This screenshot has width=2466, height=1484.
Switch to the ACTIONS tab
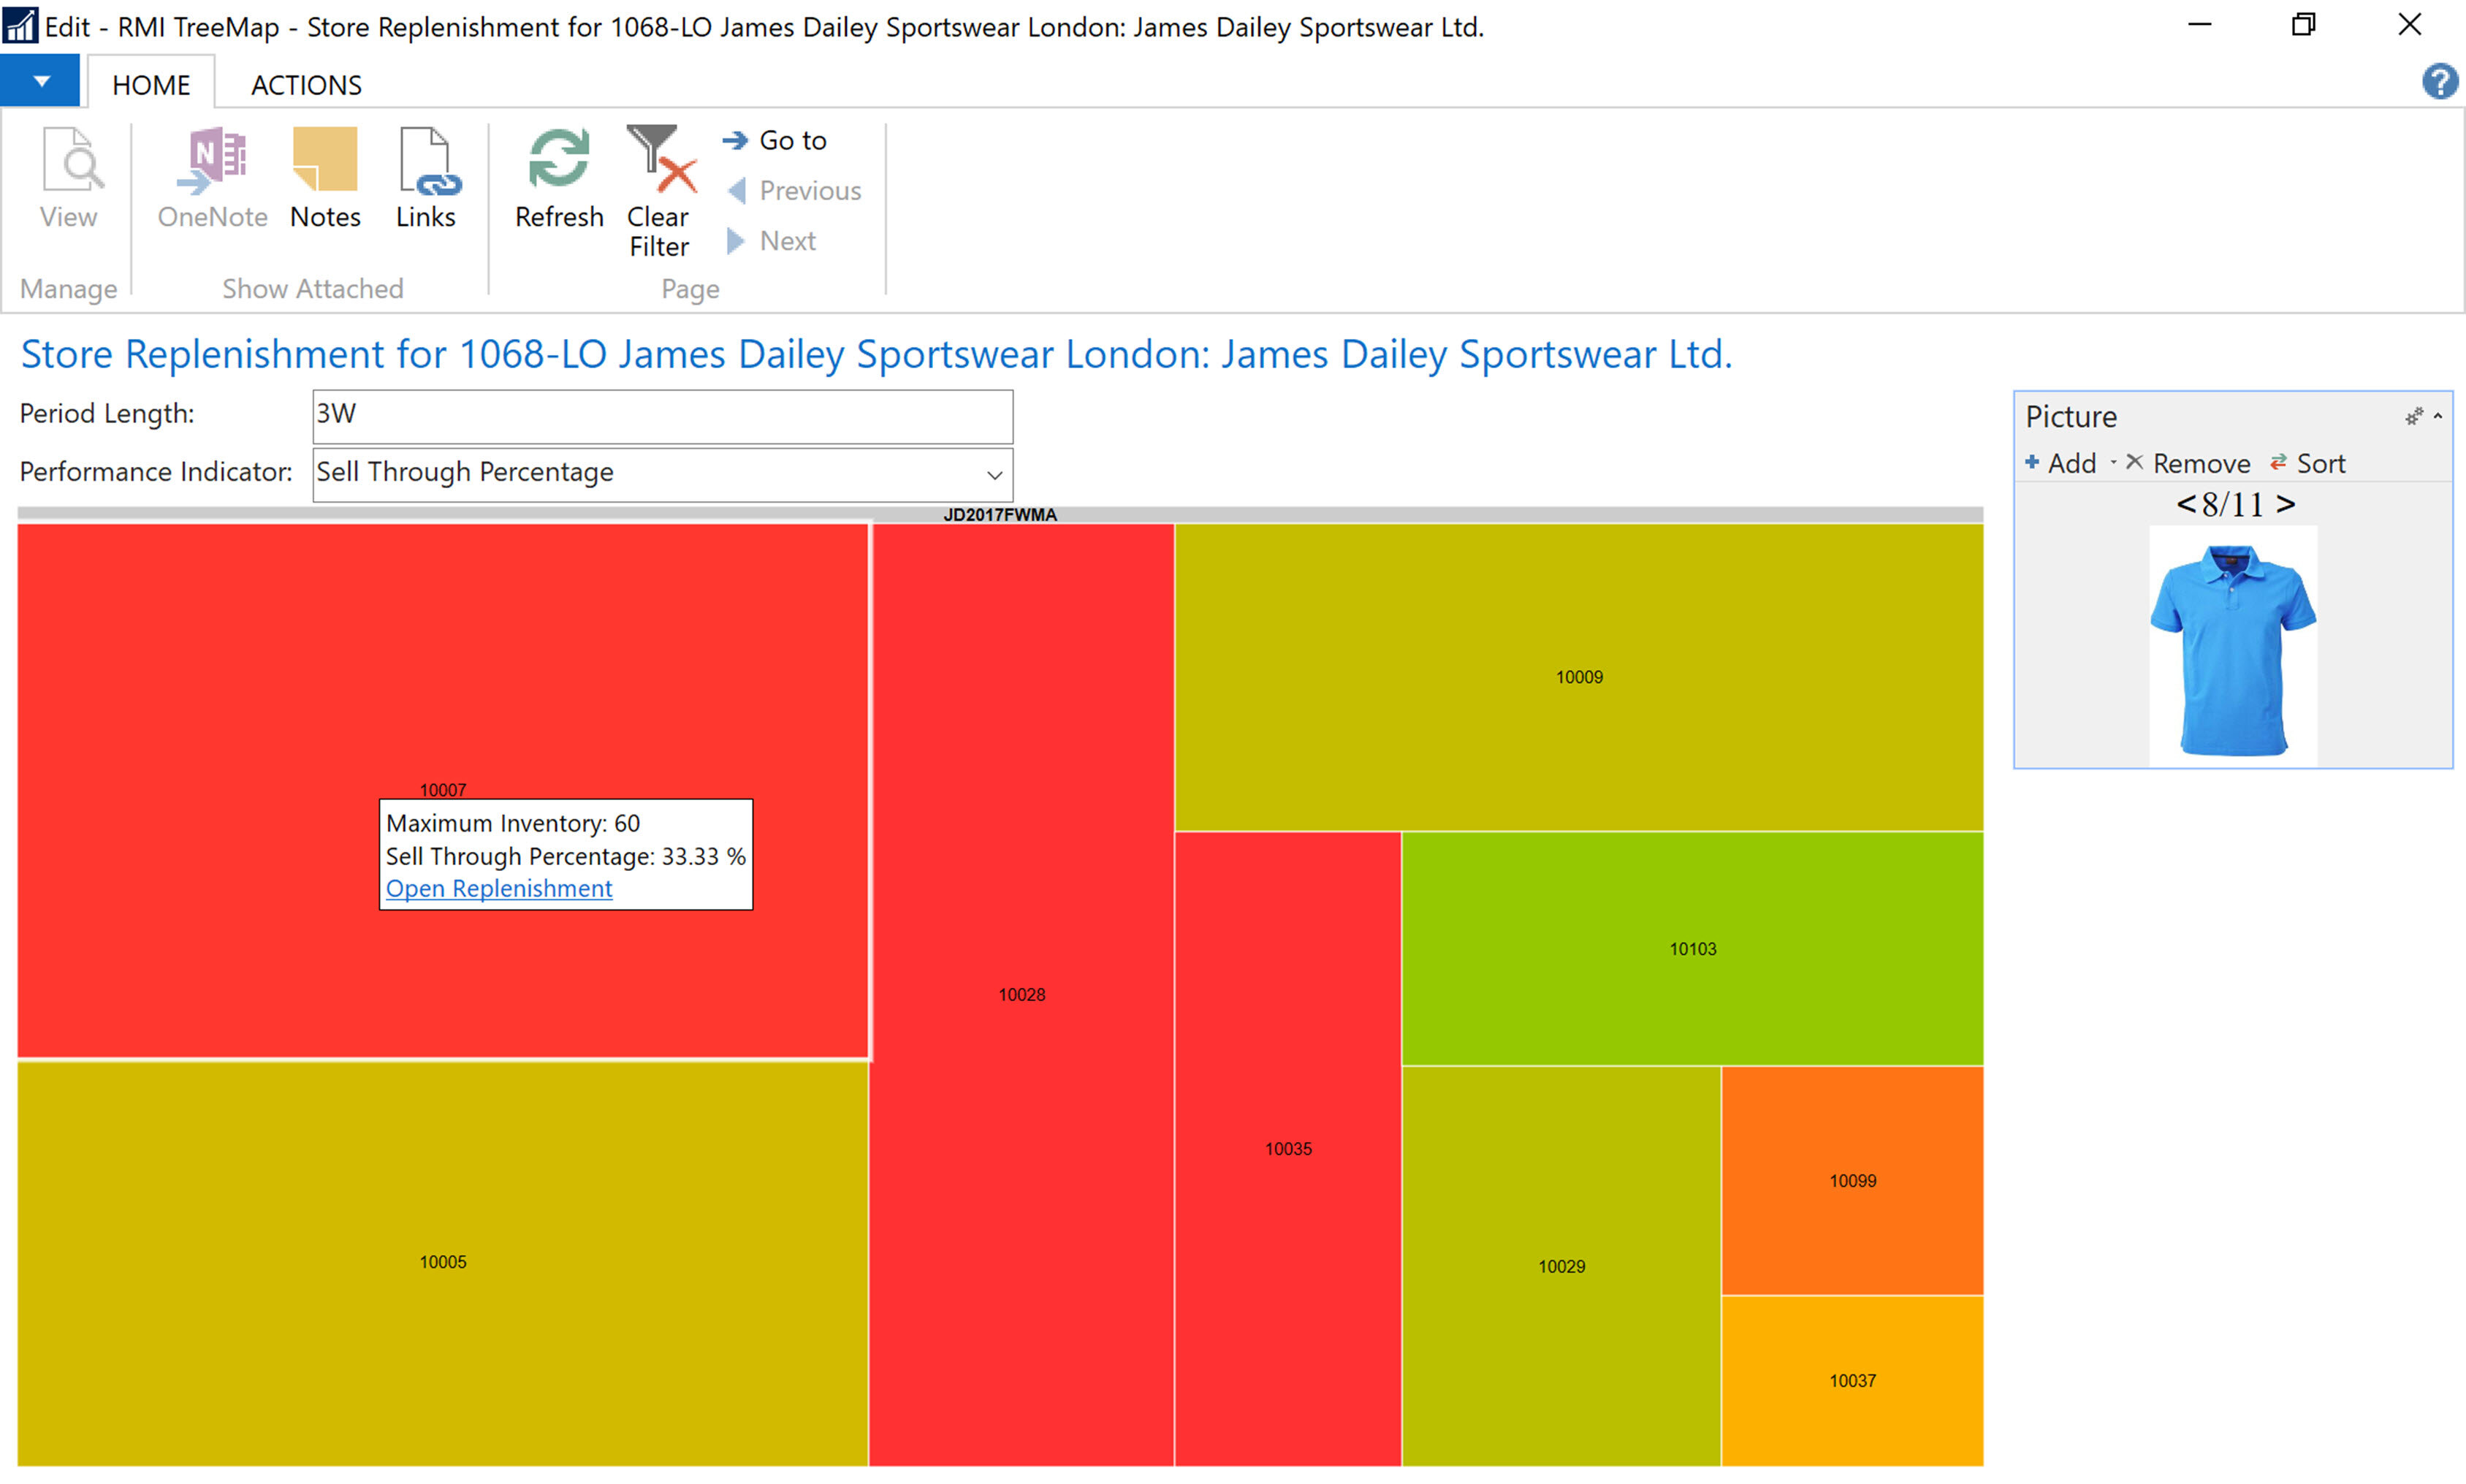click(x=306, y=85)
